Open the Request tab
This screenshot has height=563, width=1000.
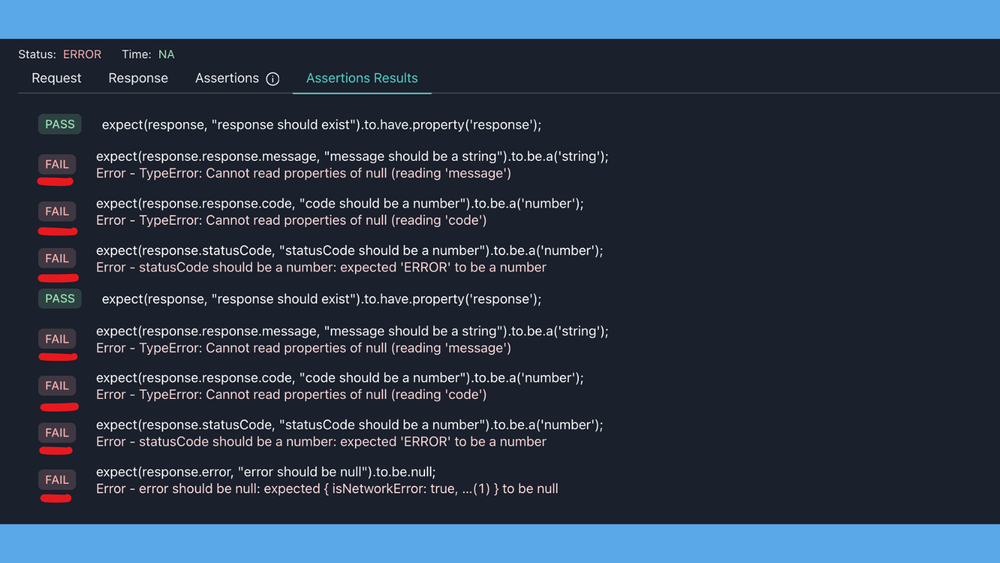coord(56,78)
